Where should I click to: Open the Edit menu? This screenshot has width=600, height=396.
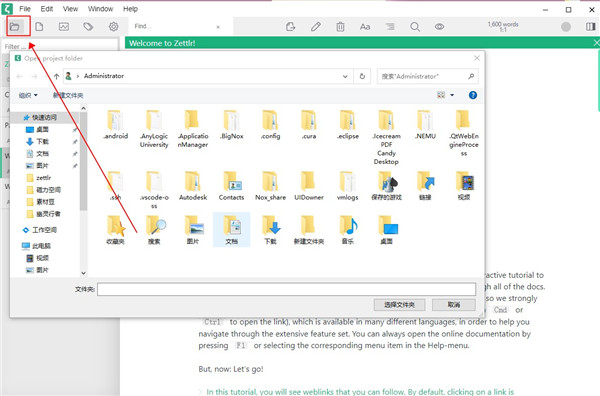(x=47, y=8)
